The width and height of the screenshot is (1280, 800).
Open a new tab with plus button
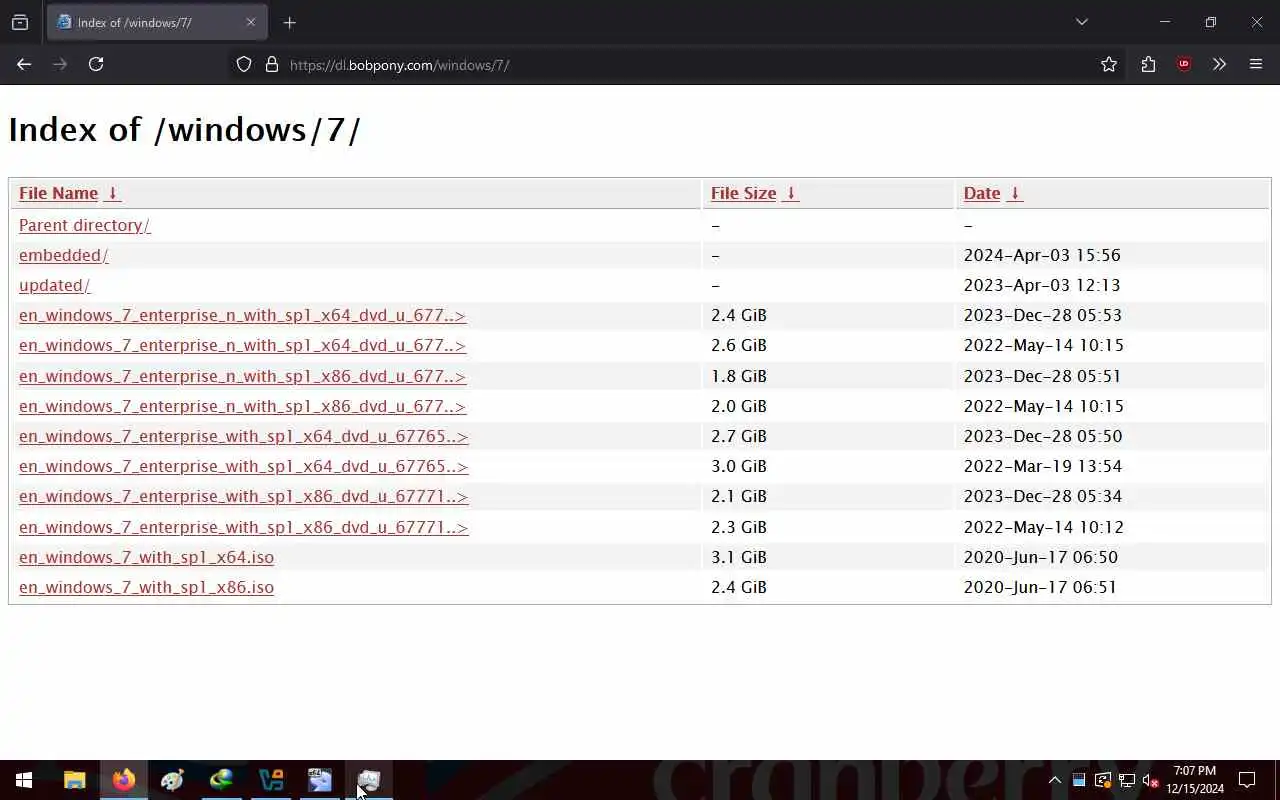289,22
